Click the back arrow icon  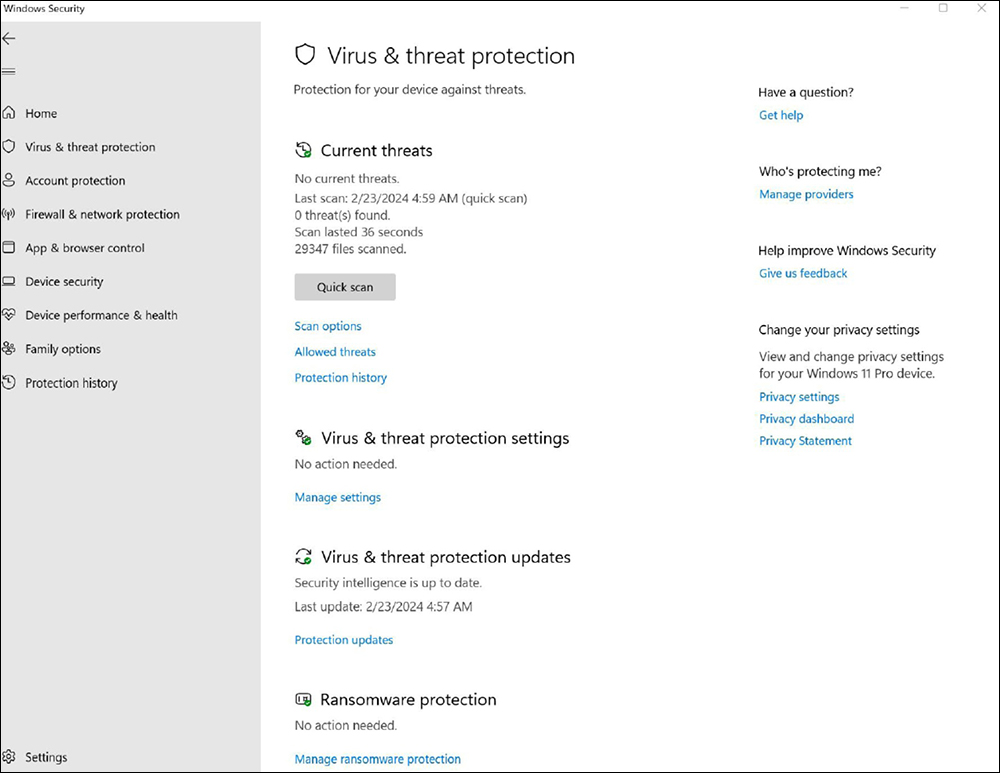point(9,39)
